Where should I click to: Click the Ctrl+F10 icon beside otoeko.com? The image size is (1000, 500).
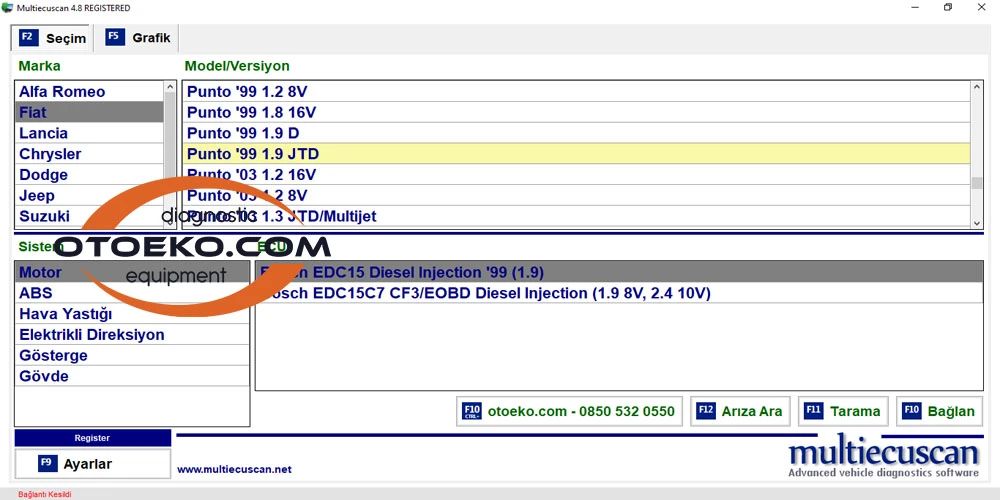[x=472, y=411]
